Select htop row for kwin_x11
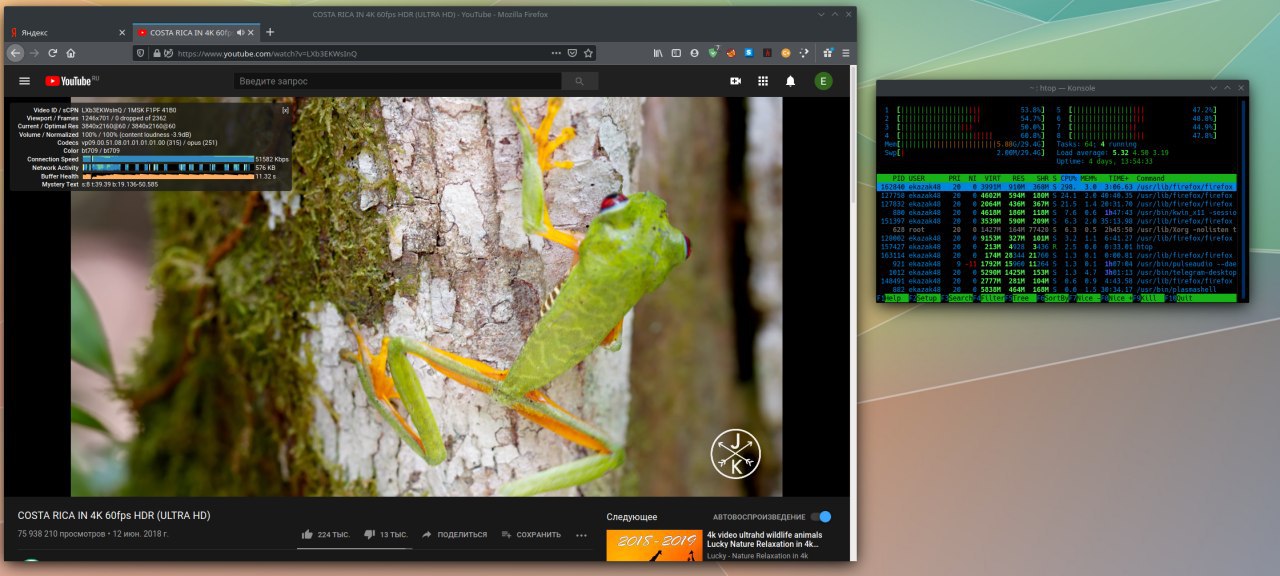This screenshot has width=1280, height=576. [x=1056, y=212]
